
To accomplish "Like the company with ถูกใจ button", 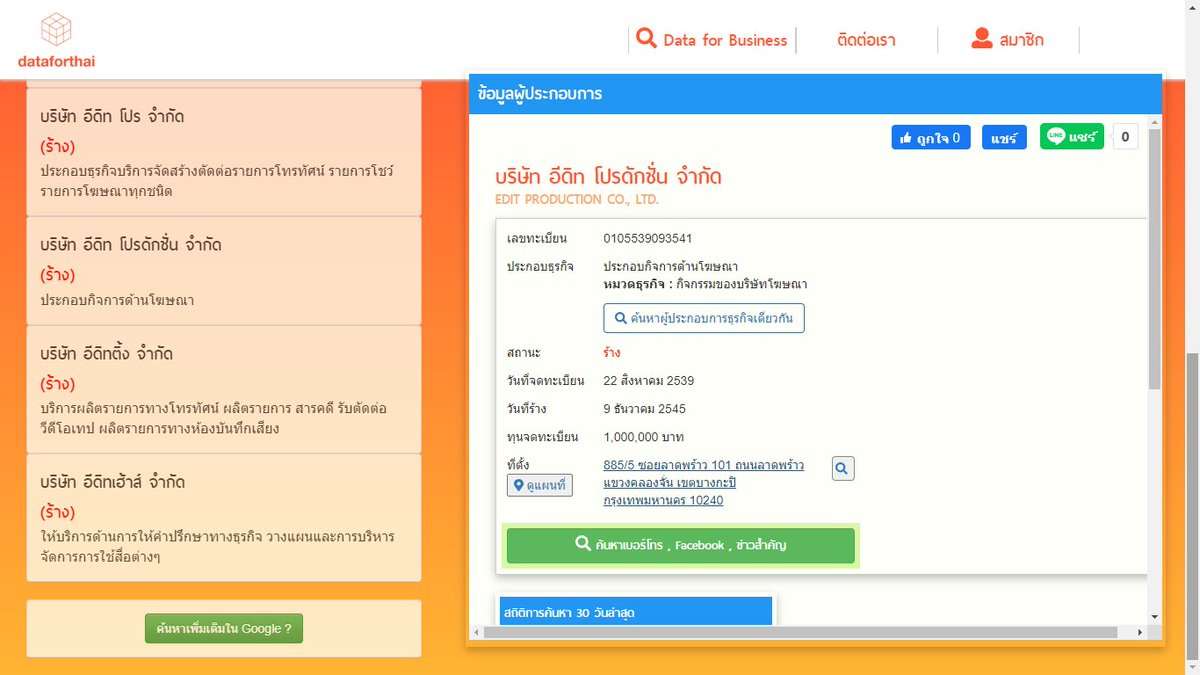I will tap(930, 138).
